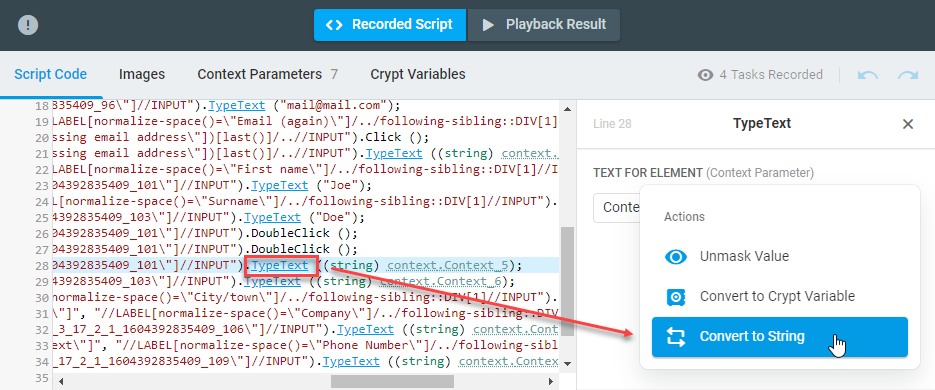Open the Recorded Script view
Viewport: 935px width, 390px height.
[390, 25]
